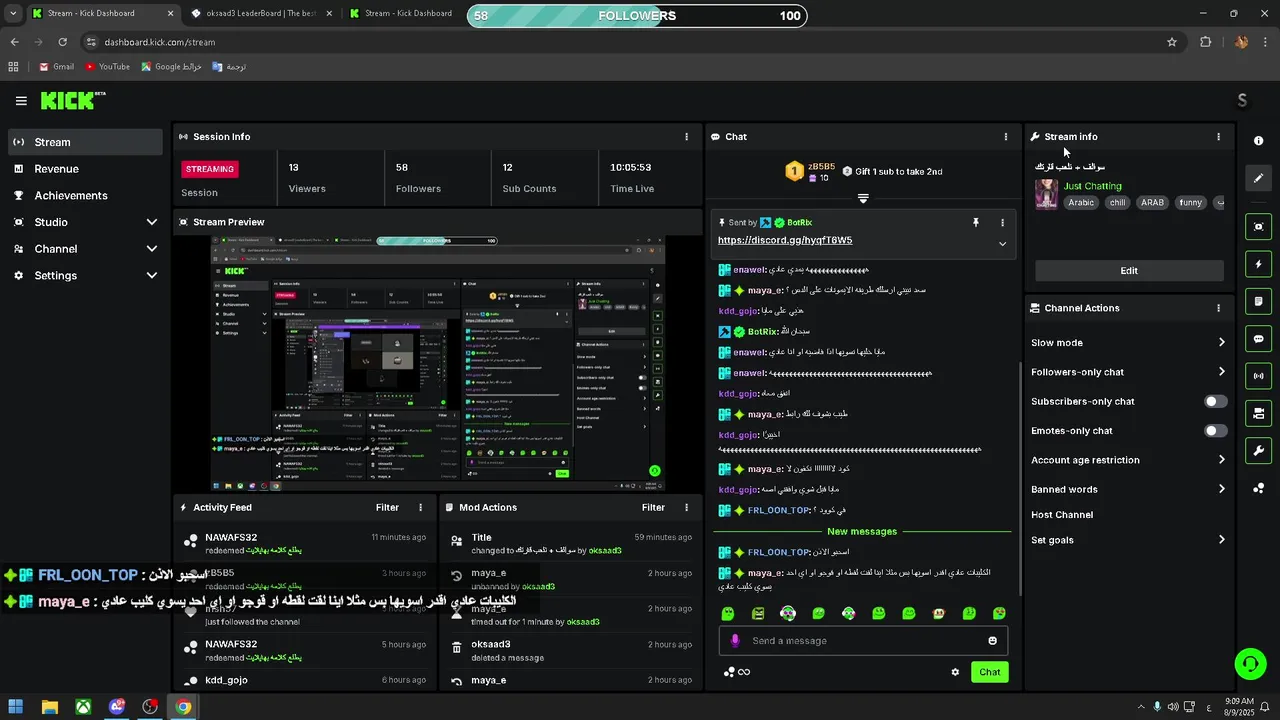
Task: Click the wrench icon in right sidebar
Action: click(1259, 450)
